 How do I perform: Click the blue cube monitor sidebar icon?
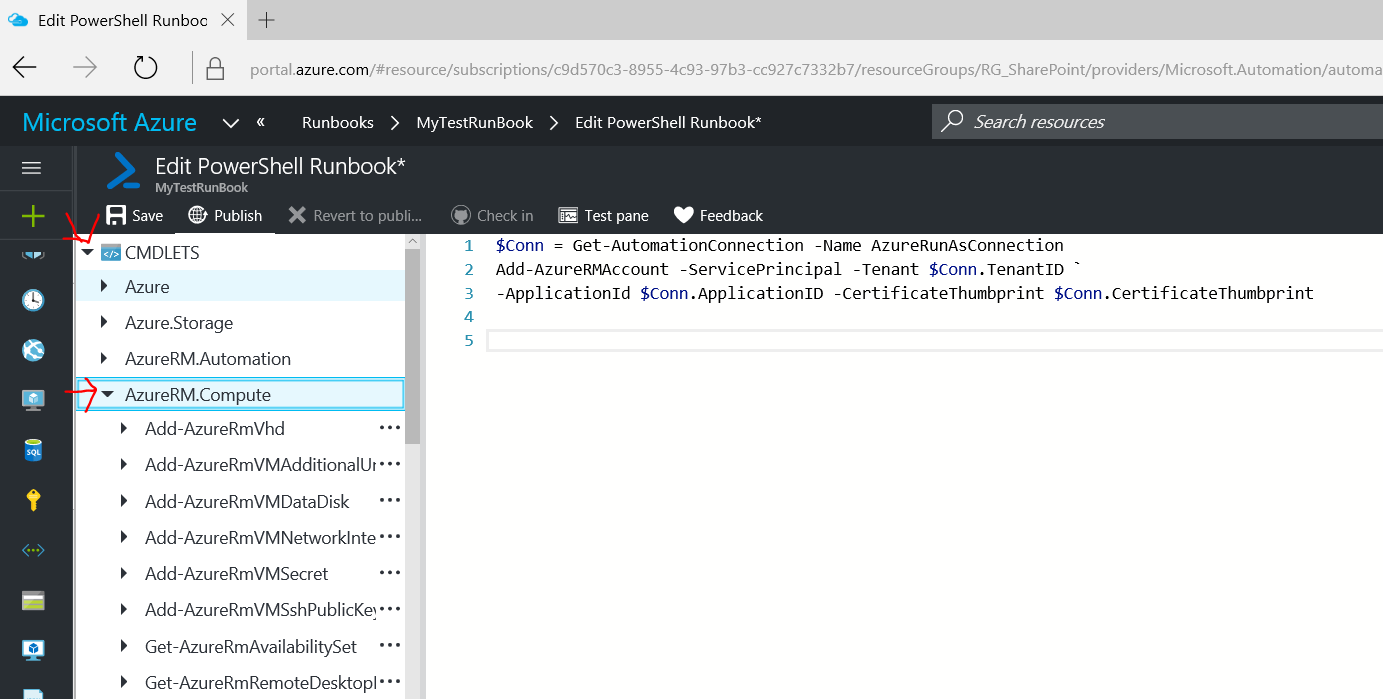[x=33, y=650]
